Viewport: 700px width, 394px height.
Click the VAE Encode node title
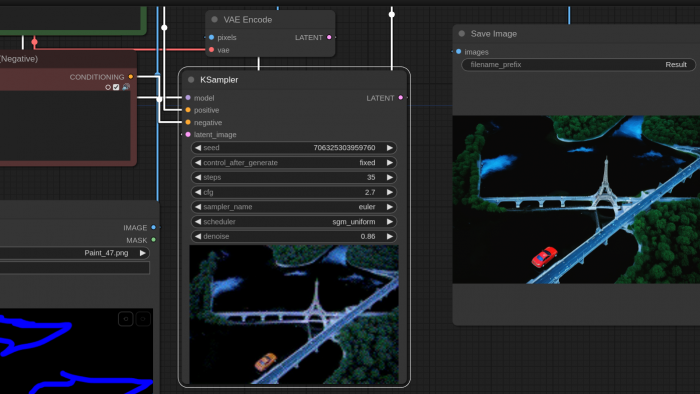(248, 20)
